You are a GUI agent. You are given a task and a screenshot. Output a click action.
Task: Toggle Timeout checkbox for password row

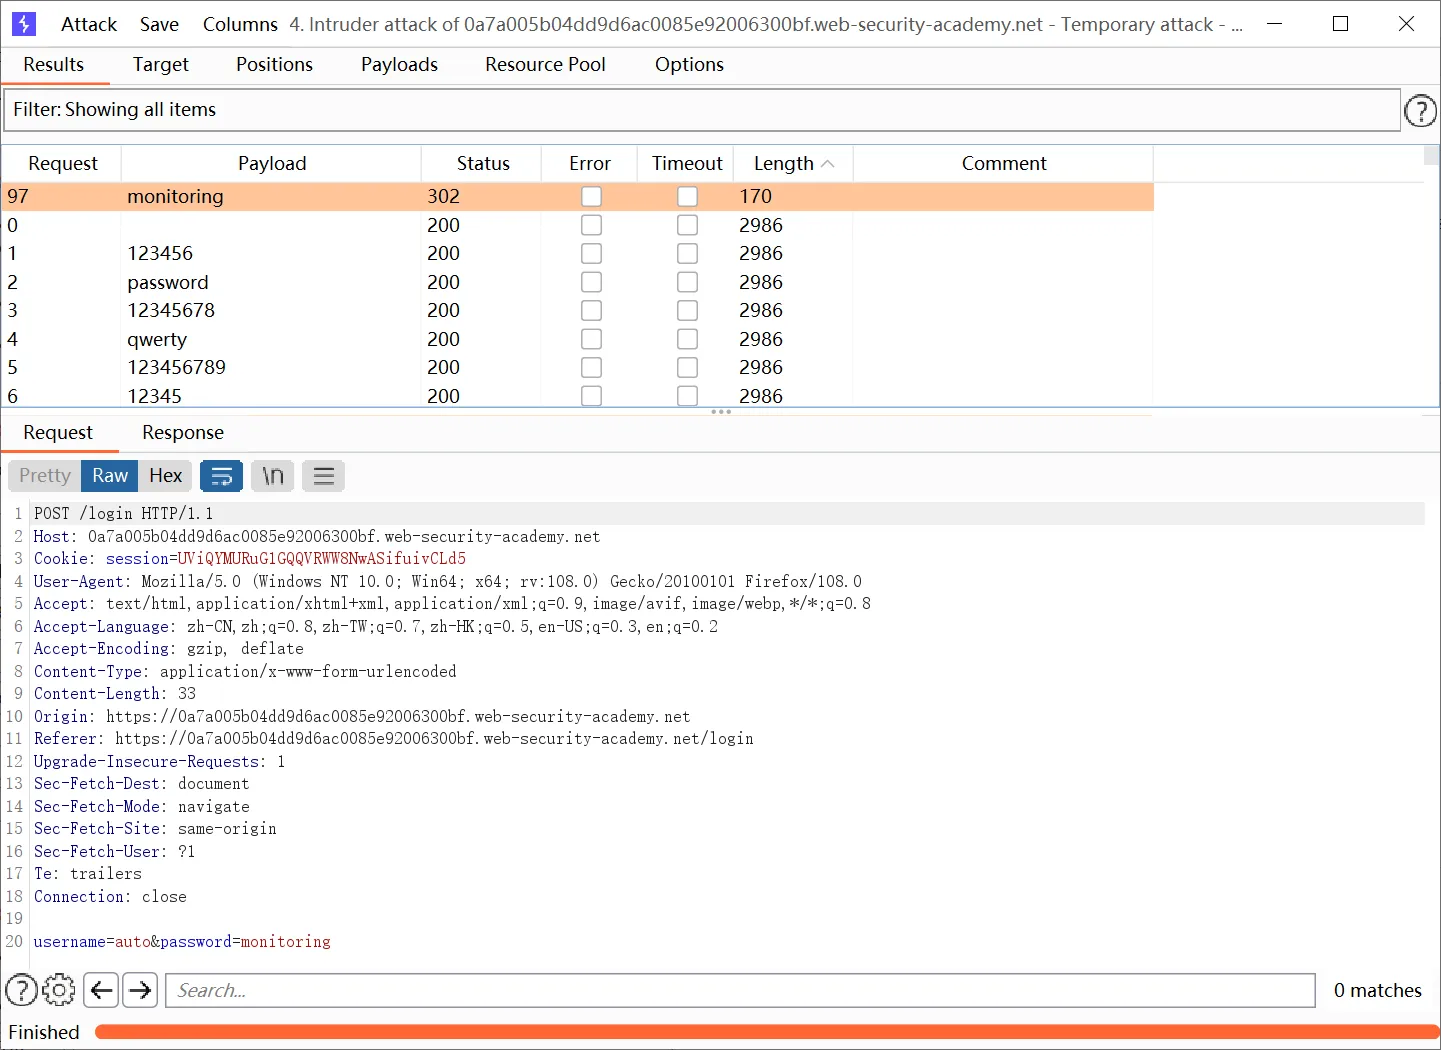(x=687, y=283)
